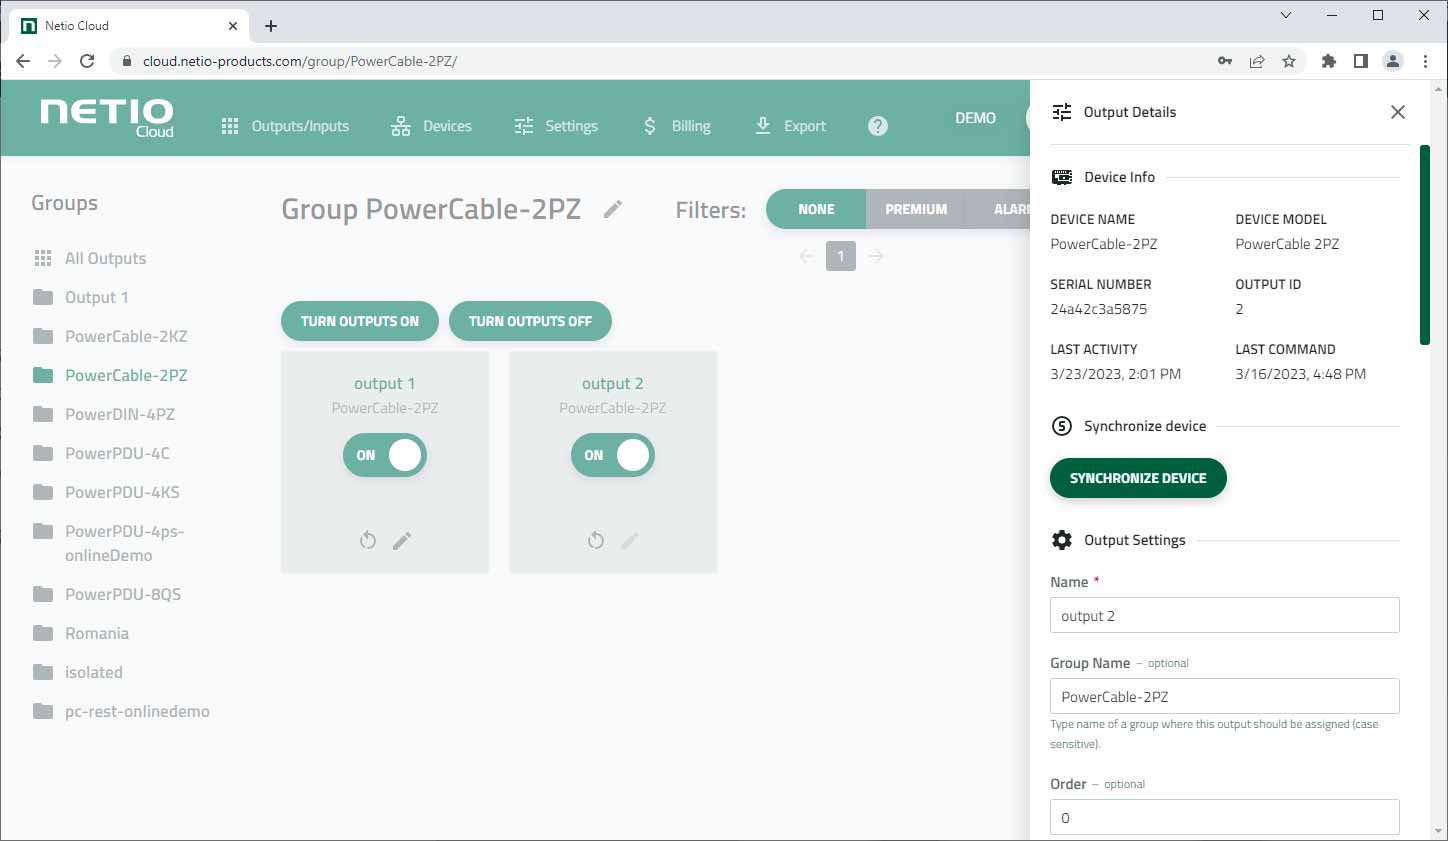Click the Output Details panel scrollbar

[1425, 245]
